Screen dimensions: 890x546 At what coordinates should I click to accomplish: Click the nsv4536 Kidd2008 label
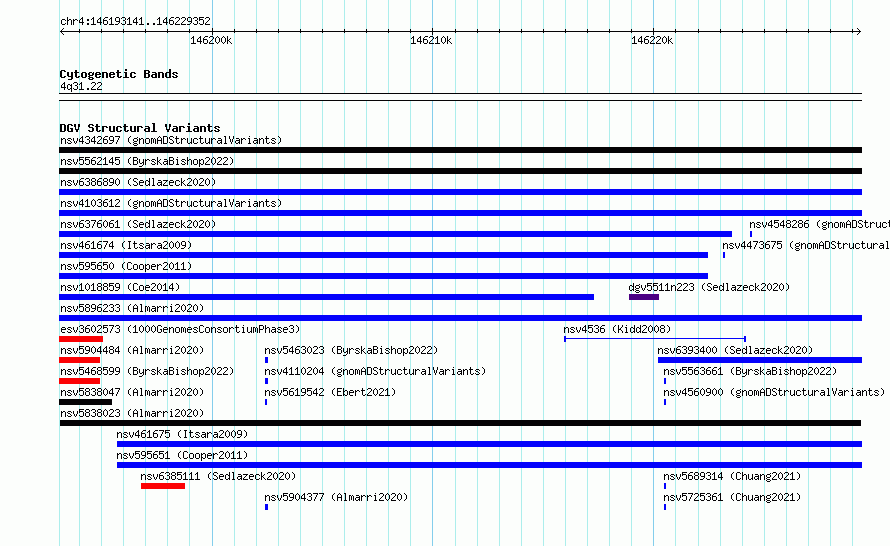pos(617,329)
